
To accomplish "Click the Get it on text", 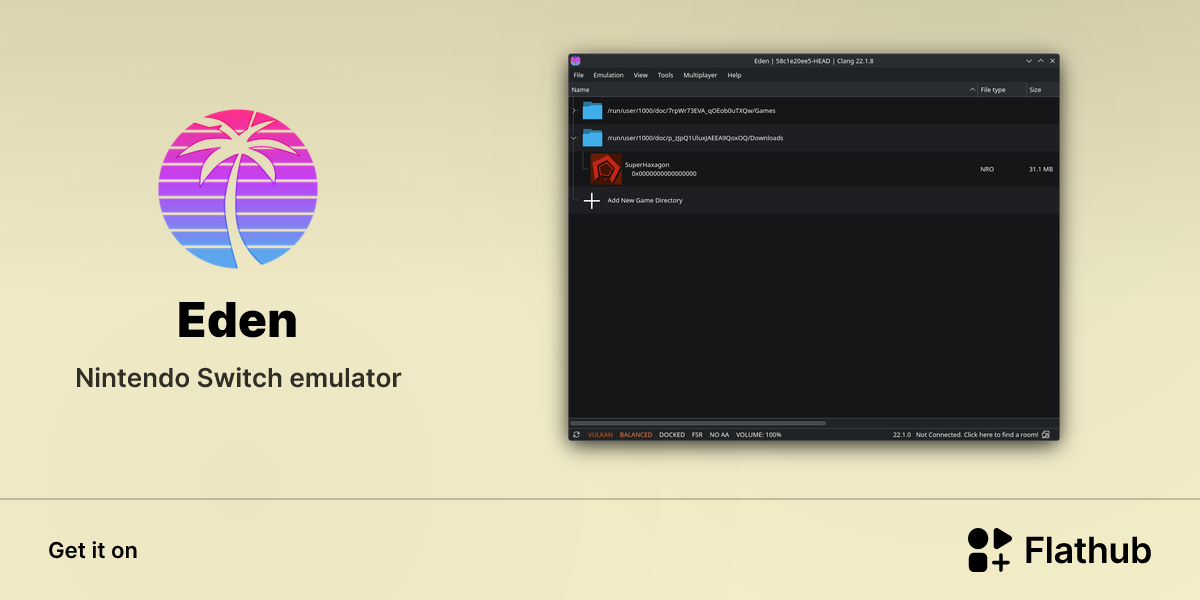I will point(93,550).
